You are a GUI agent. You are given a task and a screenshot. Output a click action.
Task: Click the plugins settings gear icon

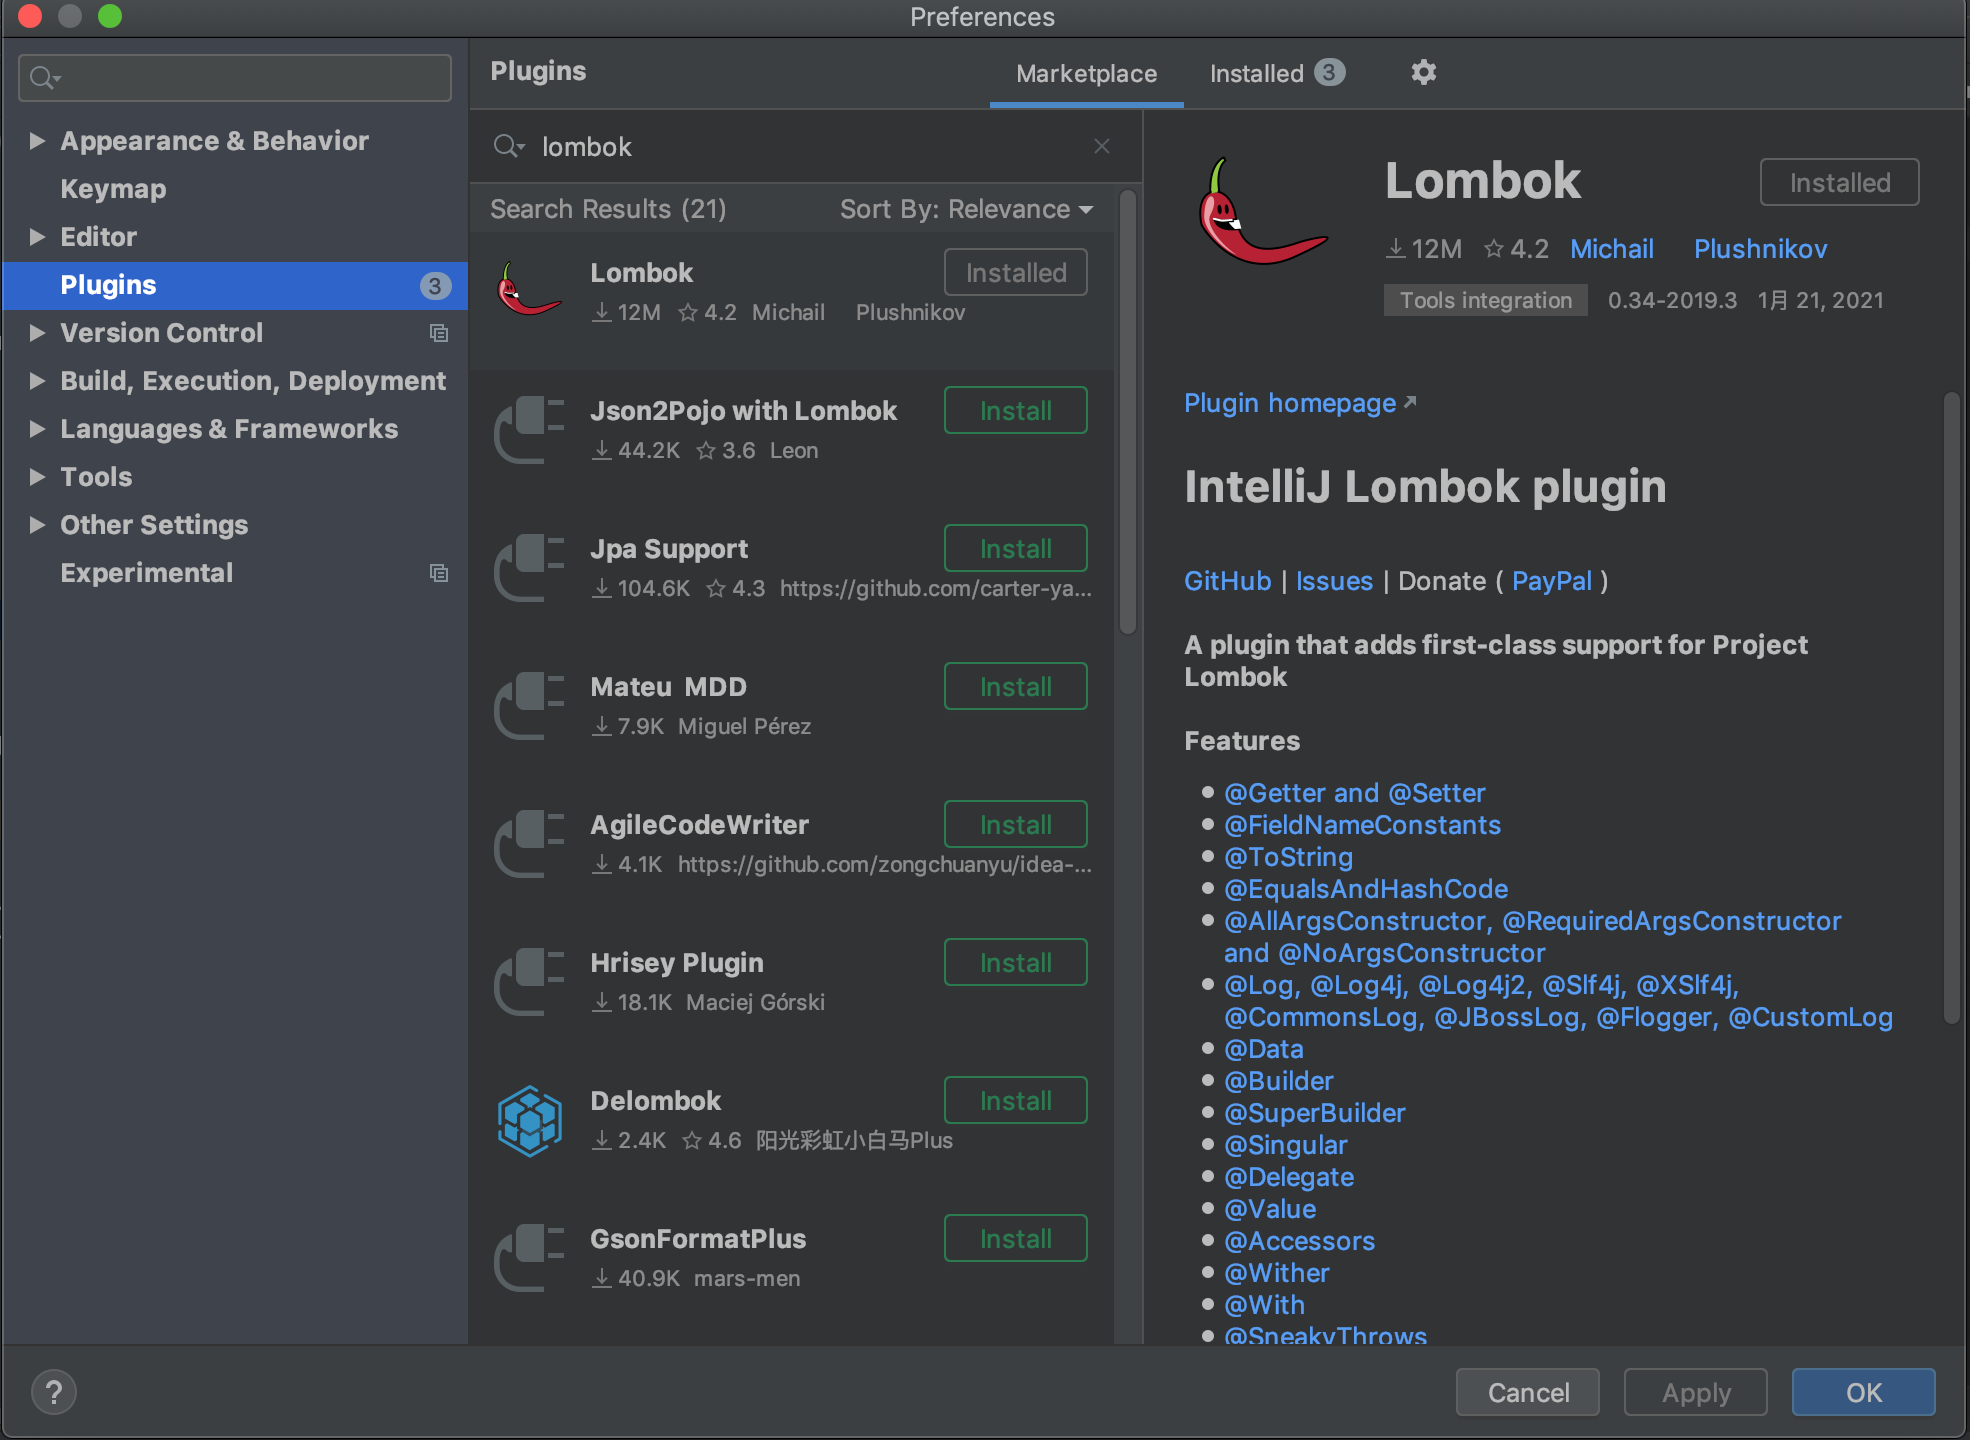point(1423,73)
